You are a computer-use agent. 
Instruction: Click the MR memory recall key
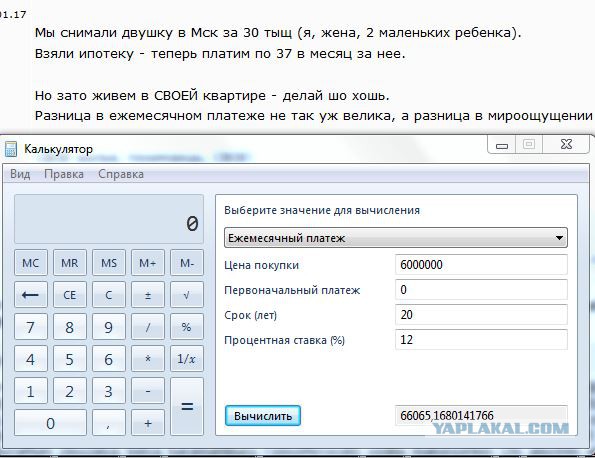70,263
